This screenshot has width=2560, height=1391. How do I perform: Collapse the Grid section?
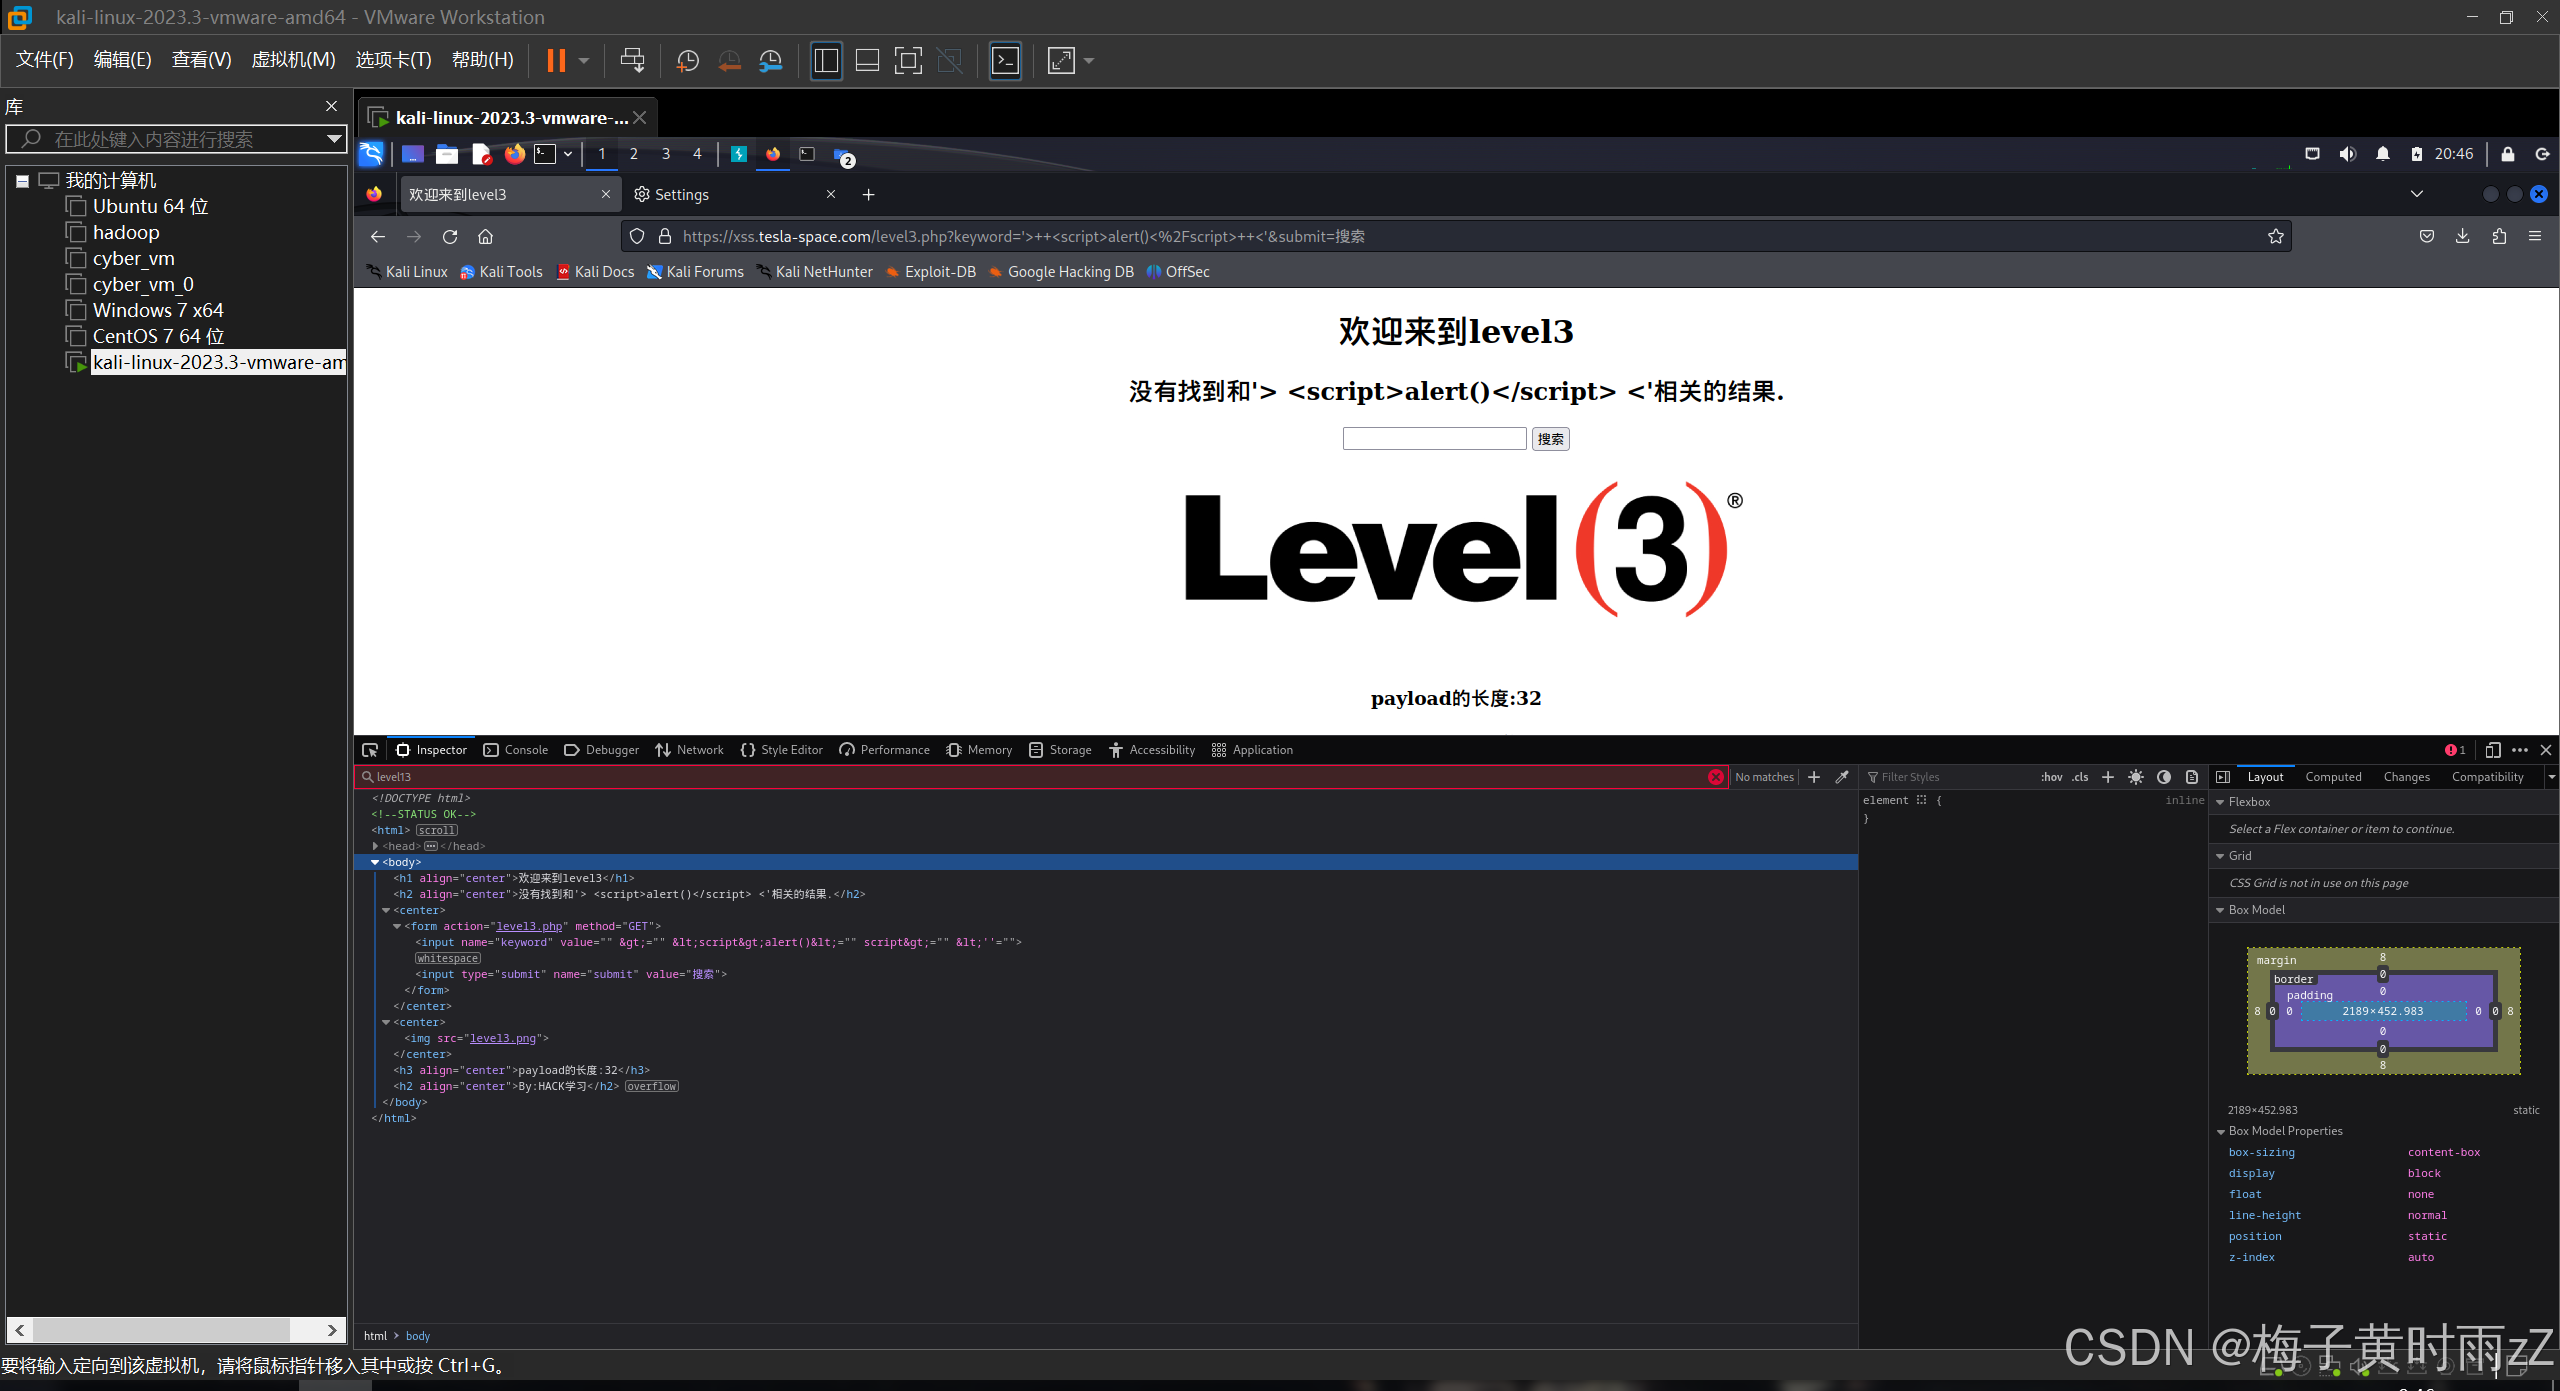2221,856
